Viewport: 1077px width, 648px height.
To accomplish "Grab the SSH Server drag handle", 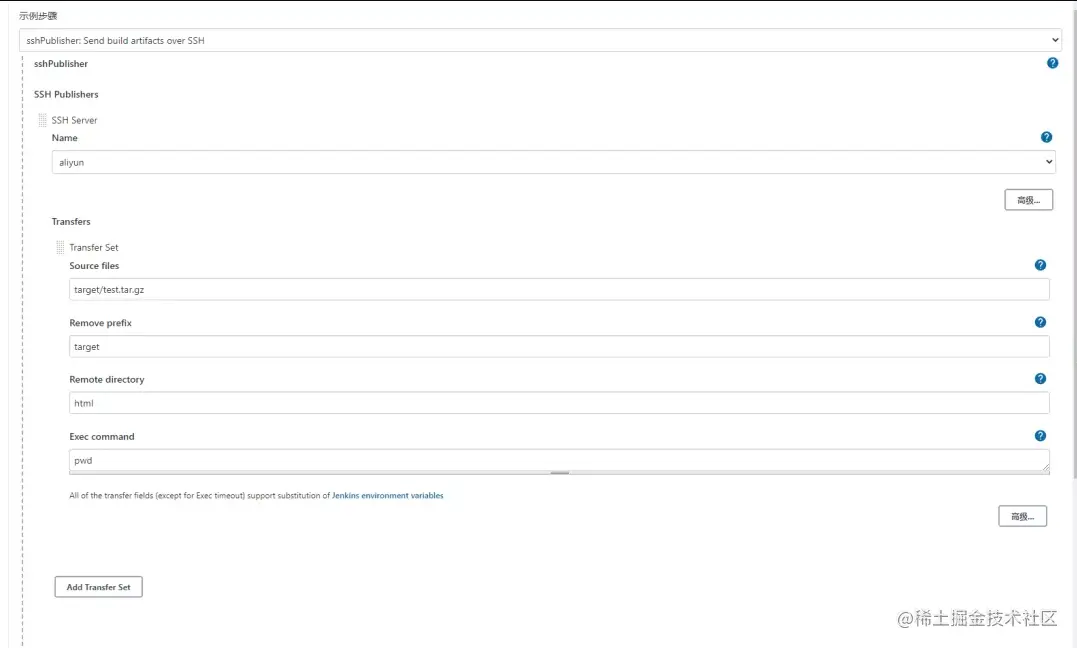I will (x=43, y=120).
